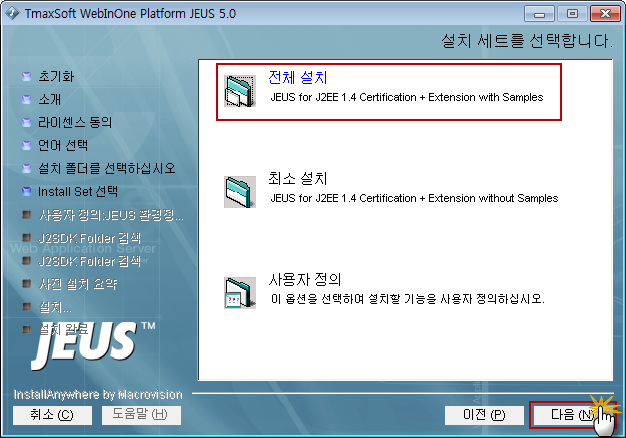Click the 설치 폴더를 선택하십시오 step

coord(107,168)
